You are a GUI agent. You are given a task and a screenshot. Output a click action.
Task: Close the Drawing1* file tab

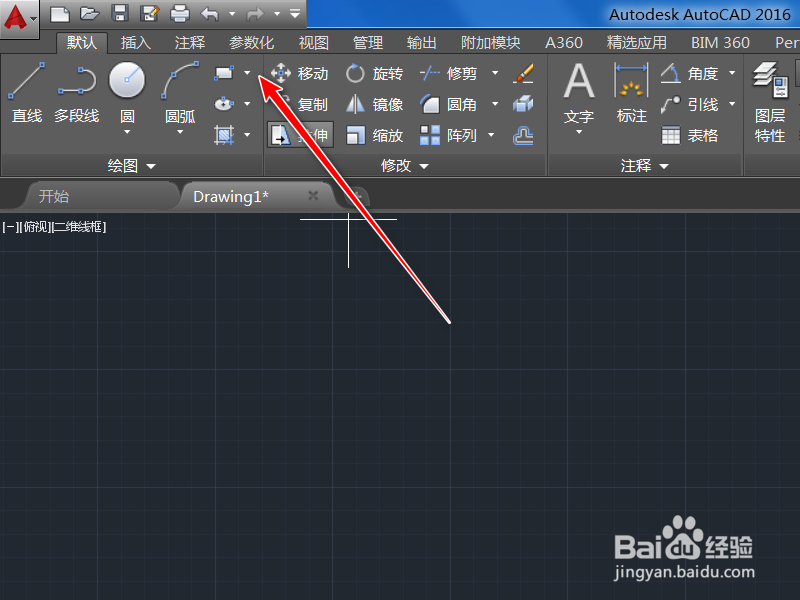pos(313,196)
